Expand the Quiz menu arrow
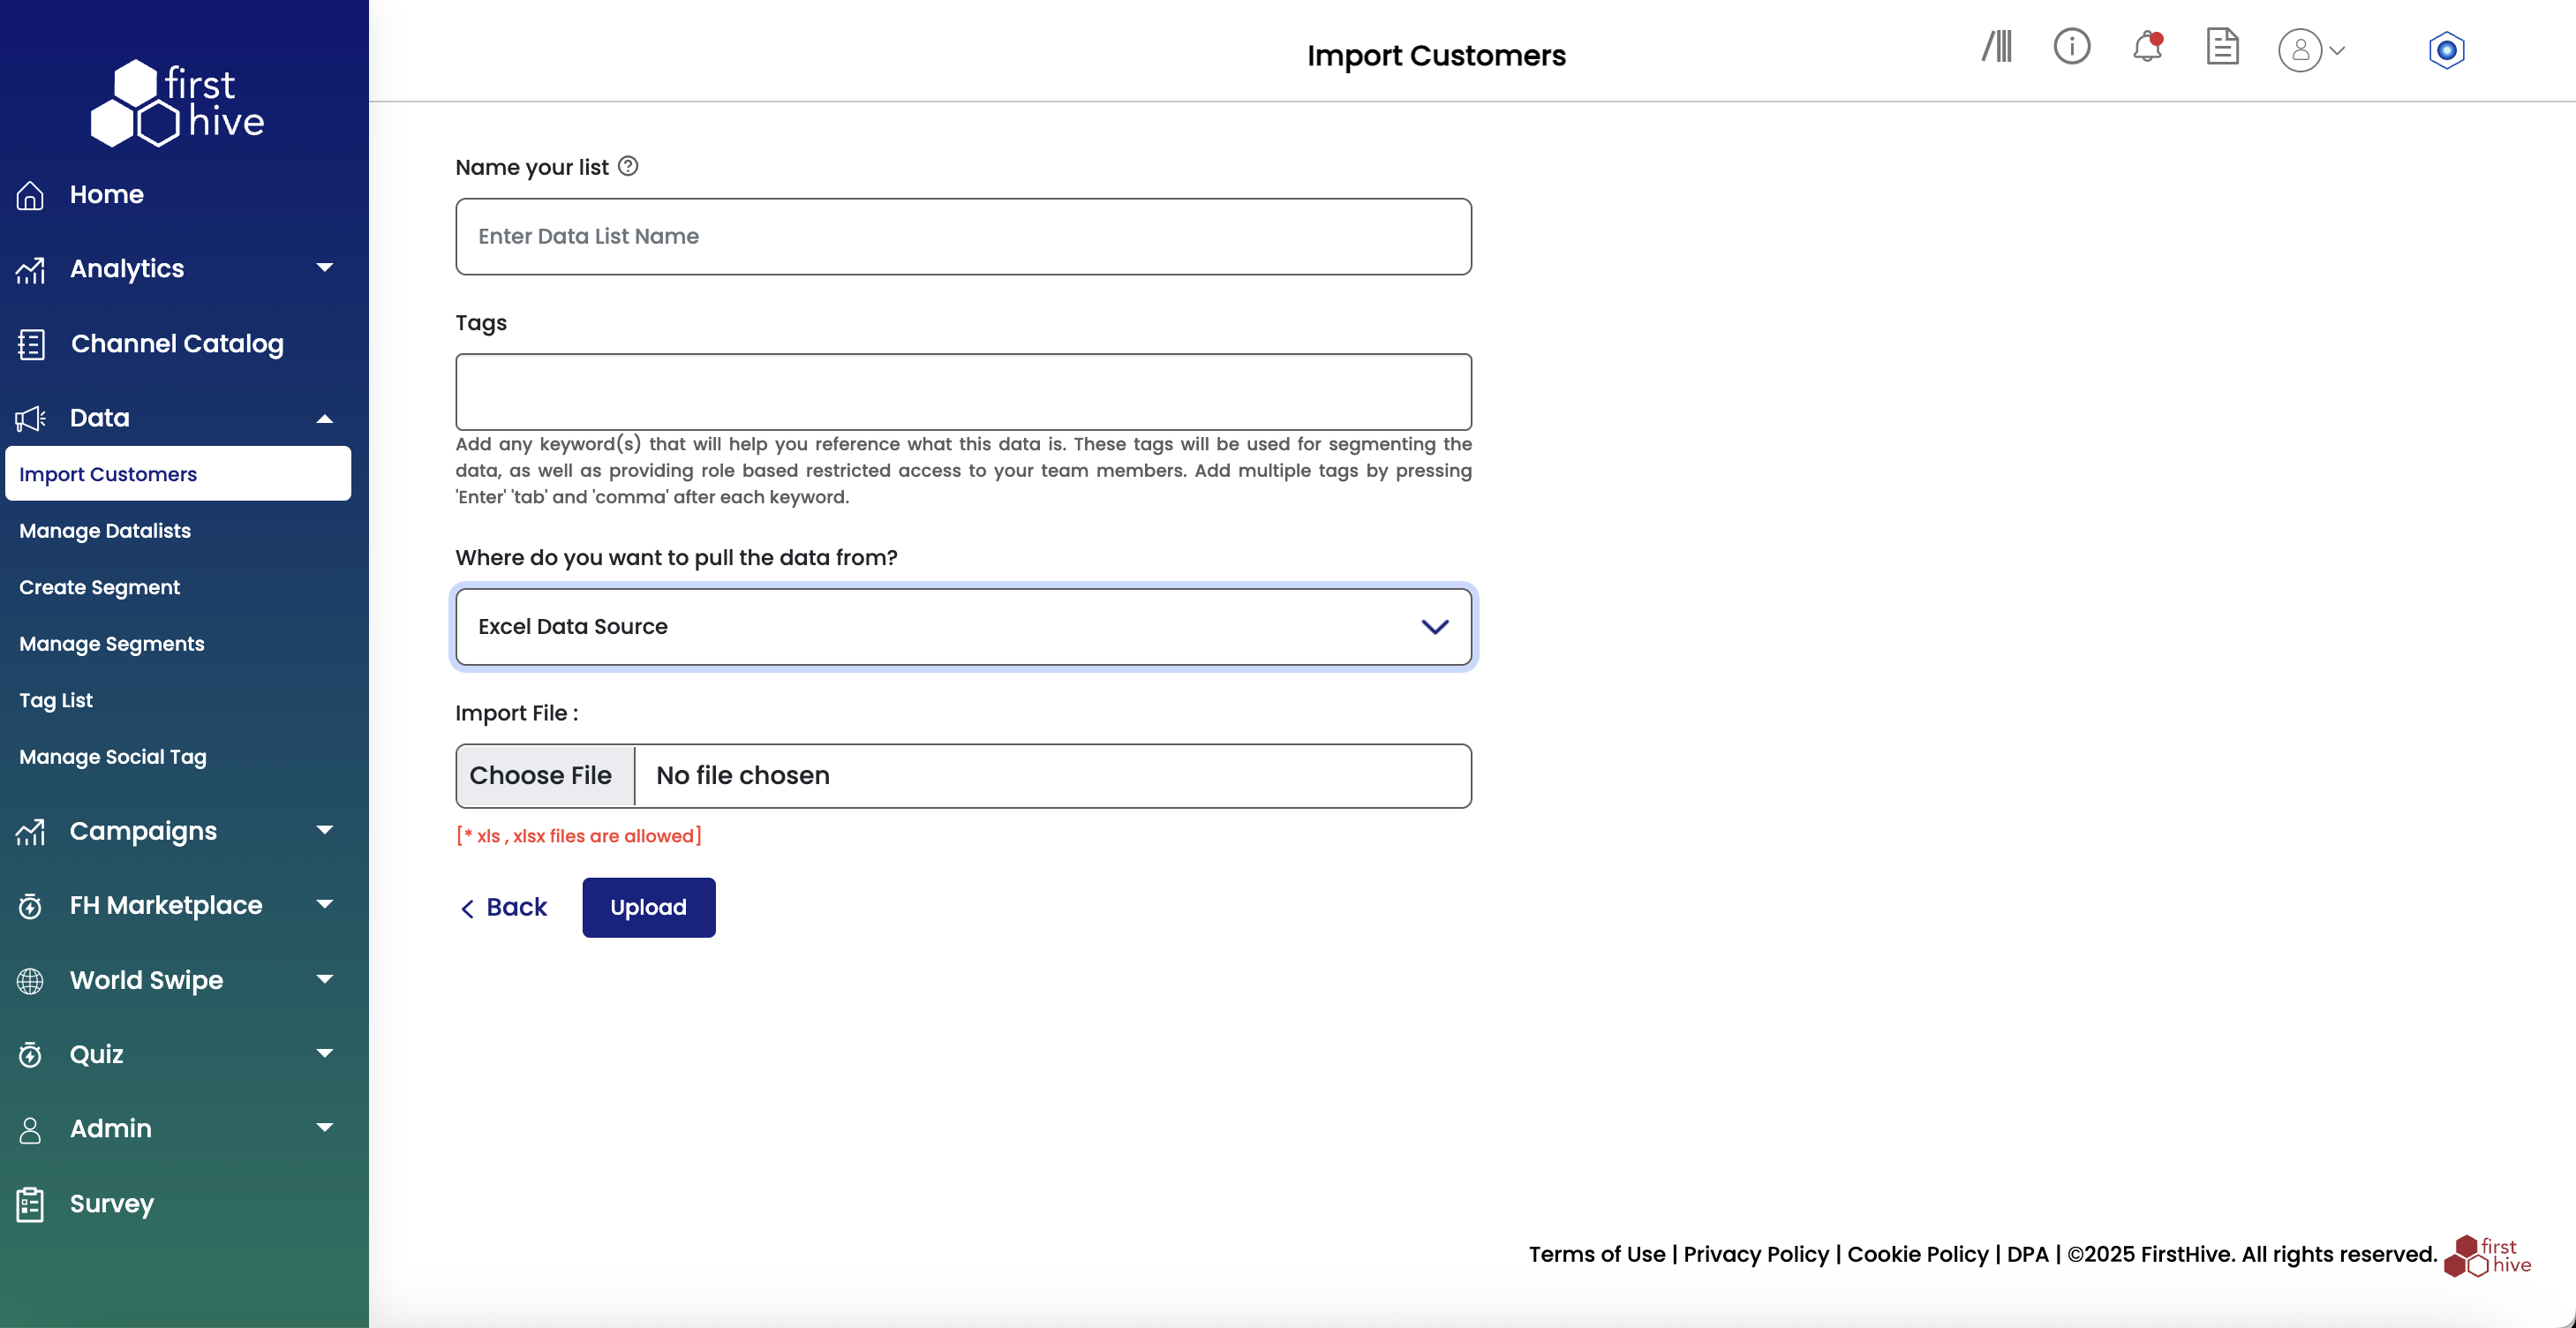Viewport: 2576px width, 1328px height. point(325,1053)
